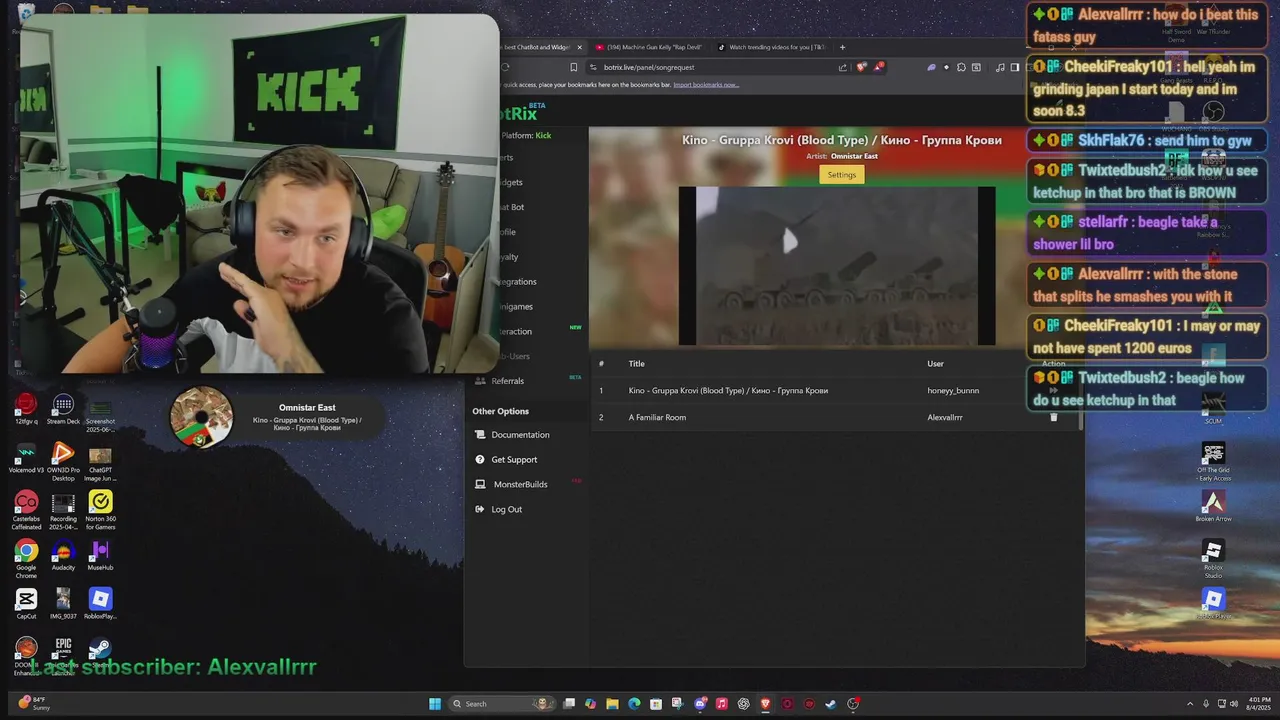This screenshot has height=720, width=1280.
Task: Open the Roblox Studio desktop icon
Action: (1213, 559)
